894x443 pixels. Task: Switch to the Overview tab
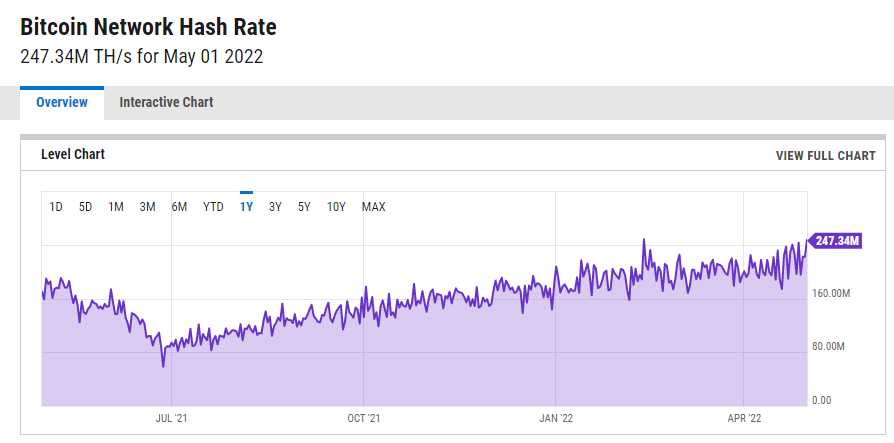click(x=62, y=103)
